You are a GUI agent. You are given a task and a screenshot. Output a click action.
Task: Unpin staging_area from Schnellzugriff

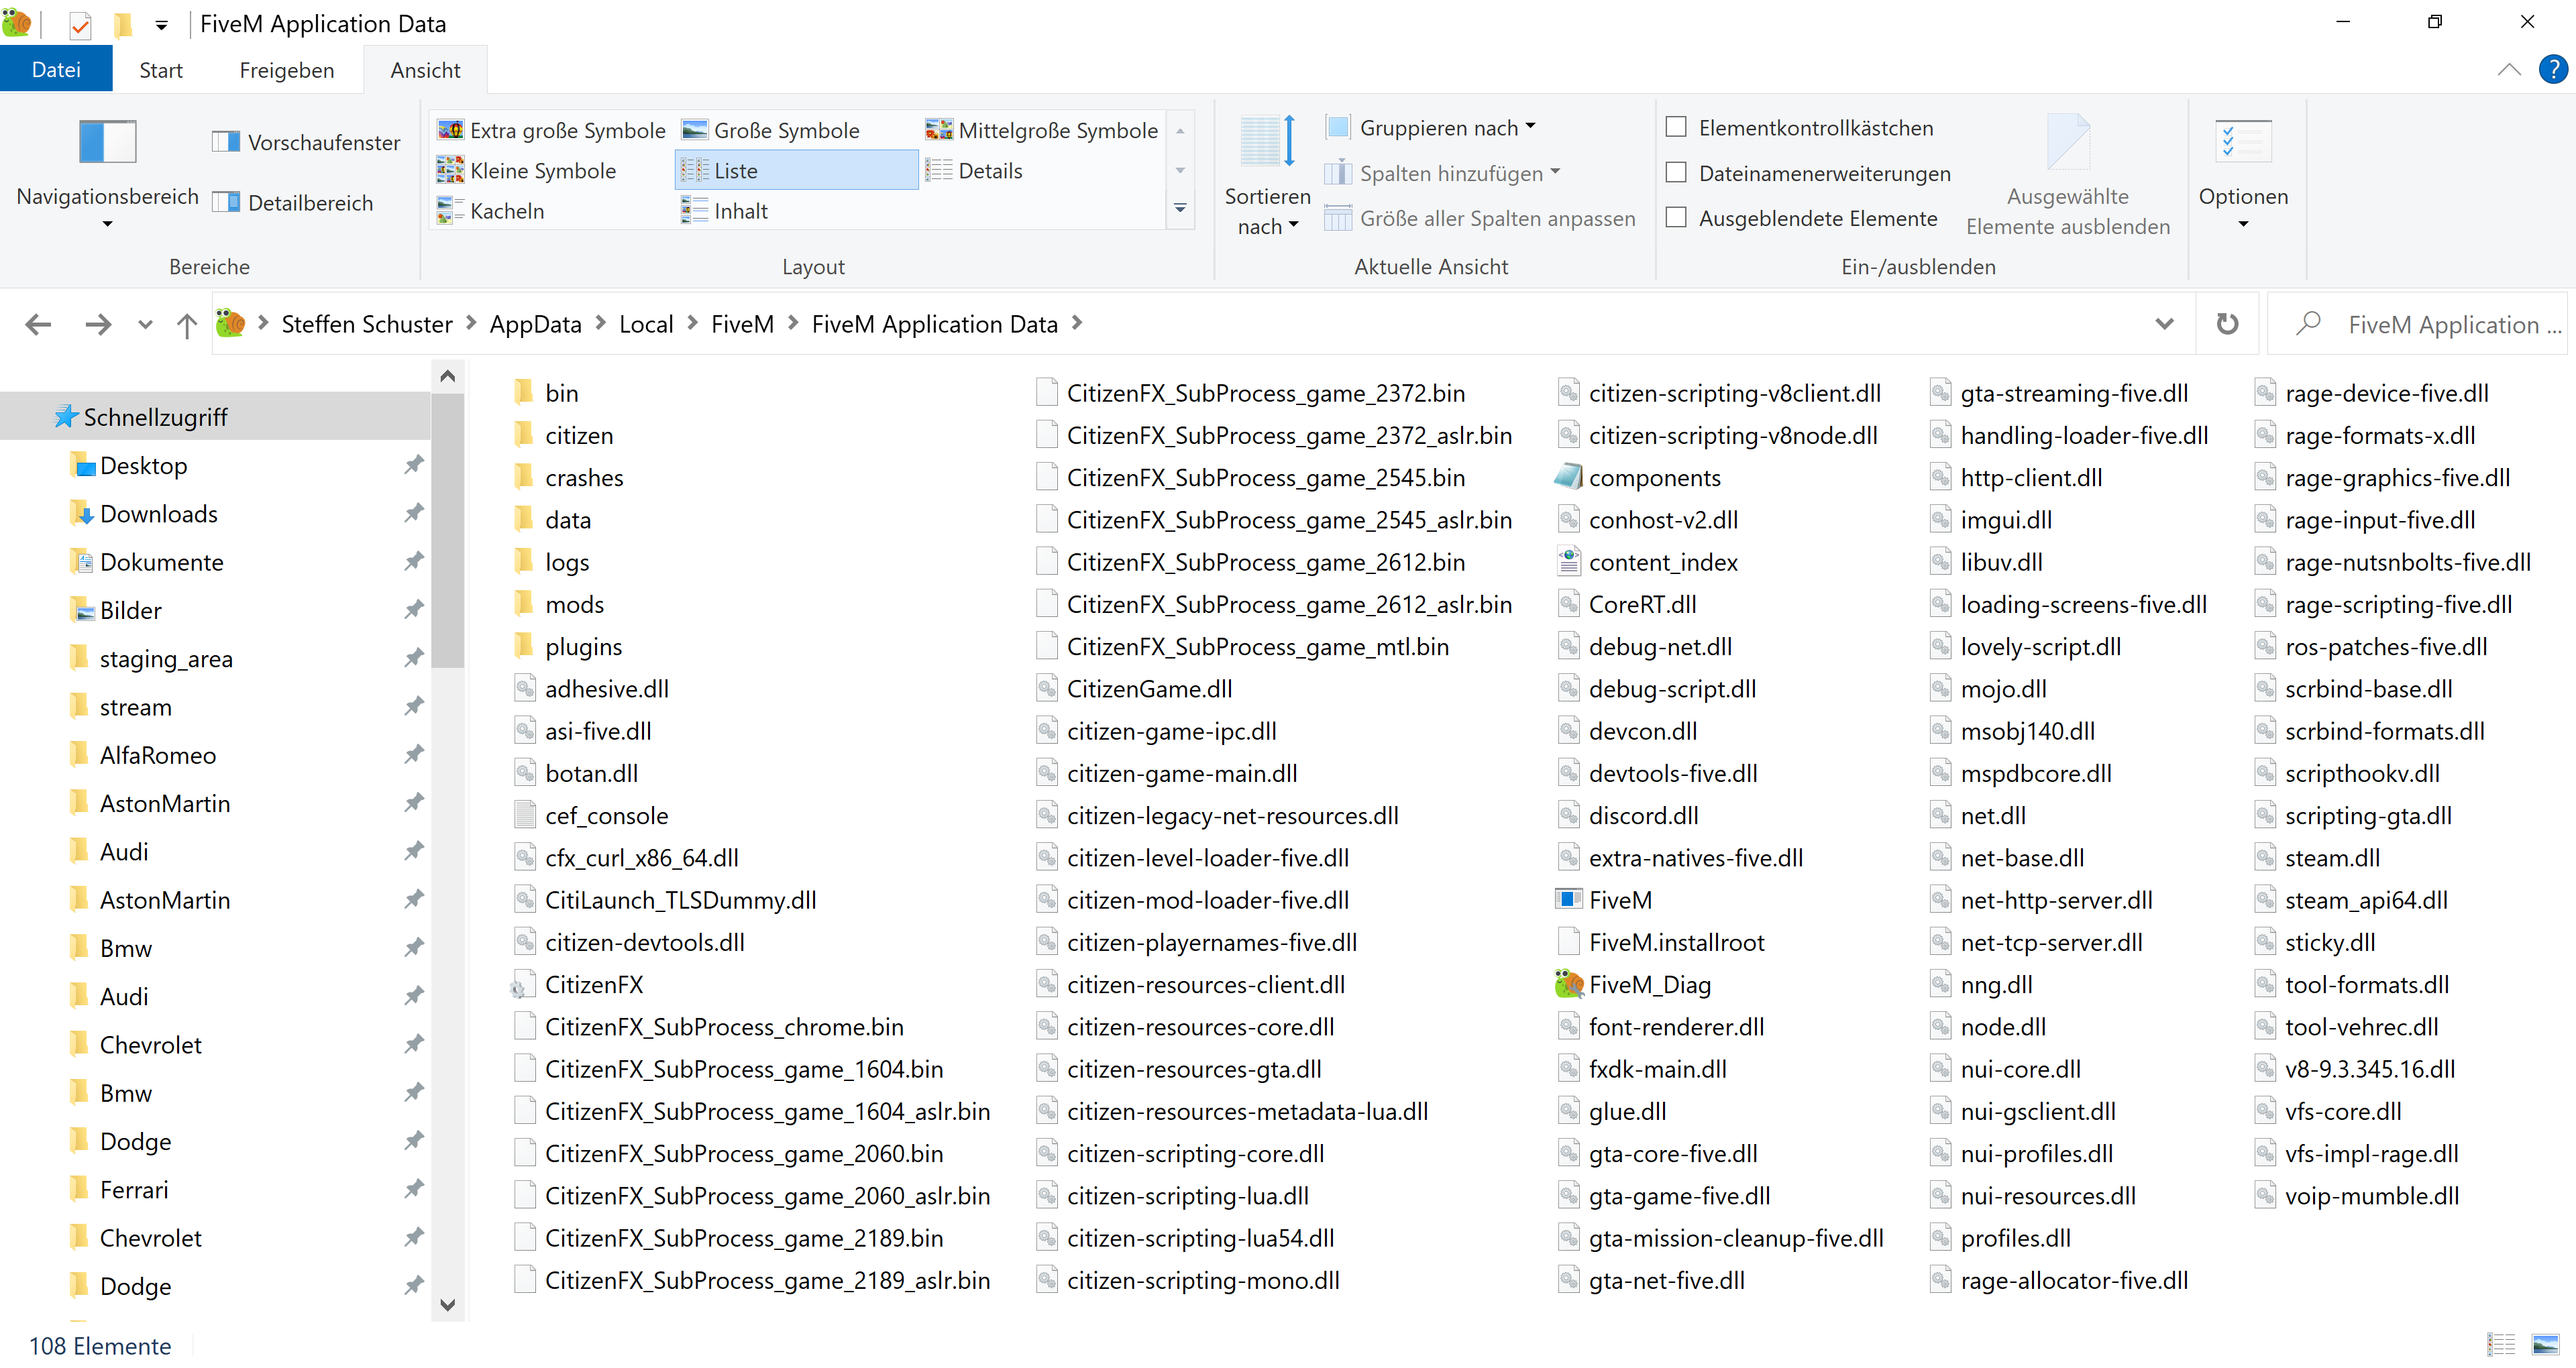click(413, 658)
